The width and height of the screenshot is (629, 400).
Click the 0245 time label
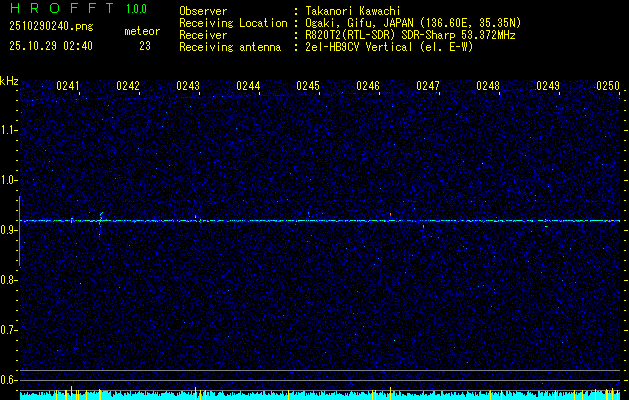(308, 87)
